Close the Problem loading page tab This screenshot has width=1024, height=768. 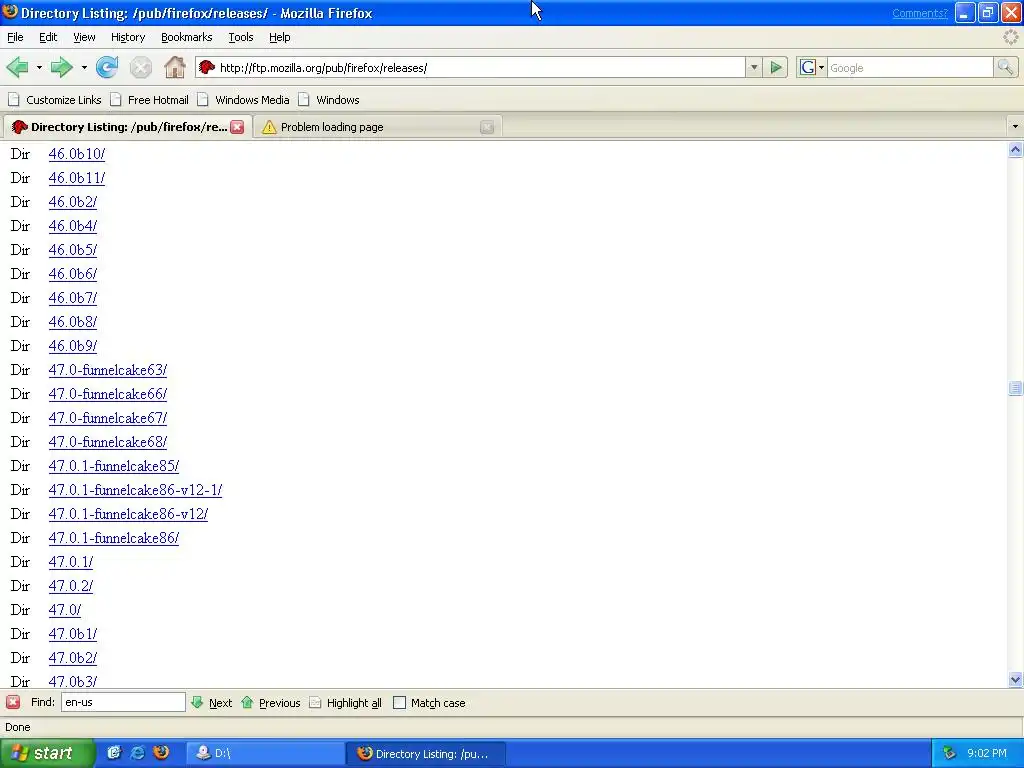pyautogui.click(x=487, y=127)
